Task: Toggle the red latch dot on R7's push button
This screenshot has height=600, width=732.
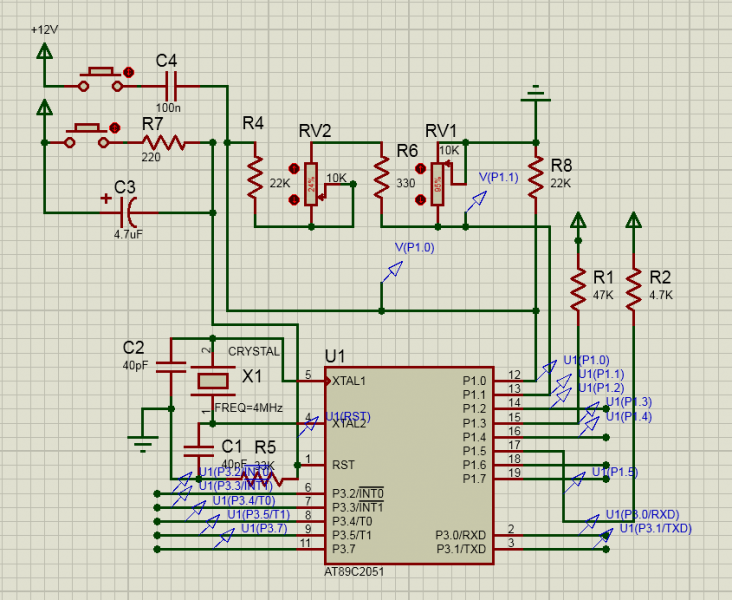Action: (114, 128)
